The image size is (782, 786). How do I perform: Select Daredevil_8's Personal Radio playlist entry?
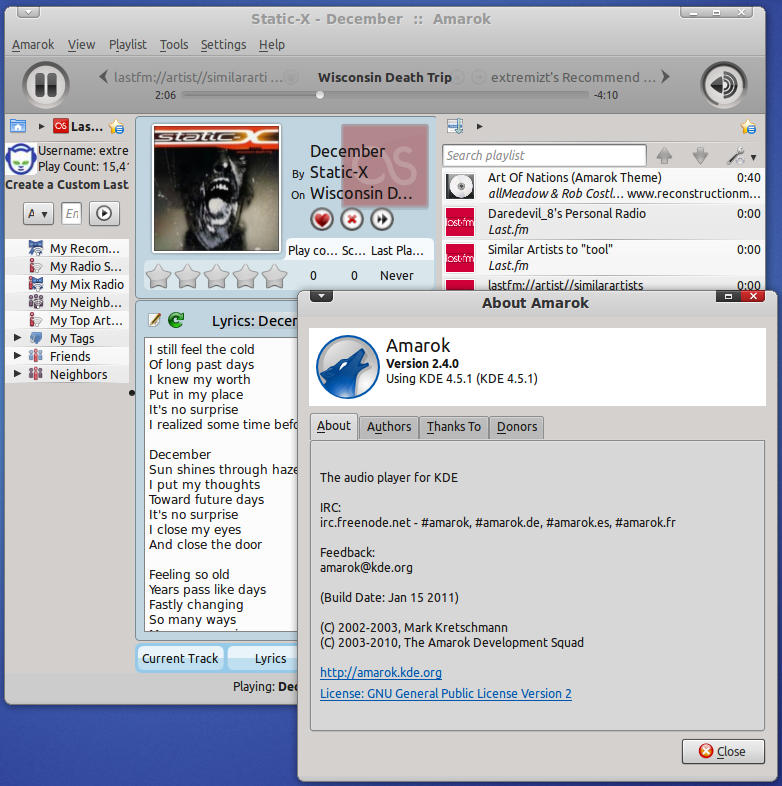tap(603, 222)
